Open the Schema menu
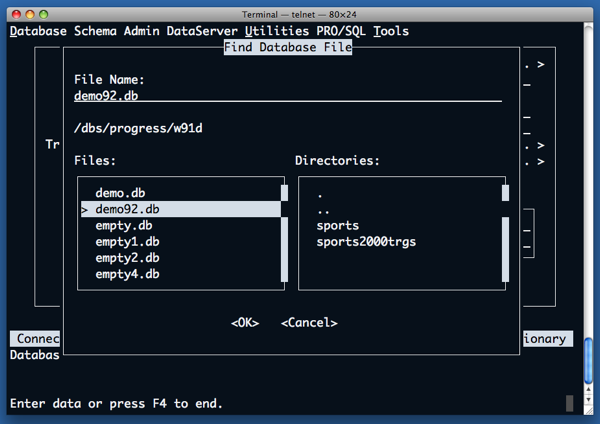 (95, 31)
